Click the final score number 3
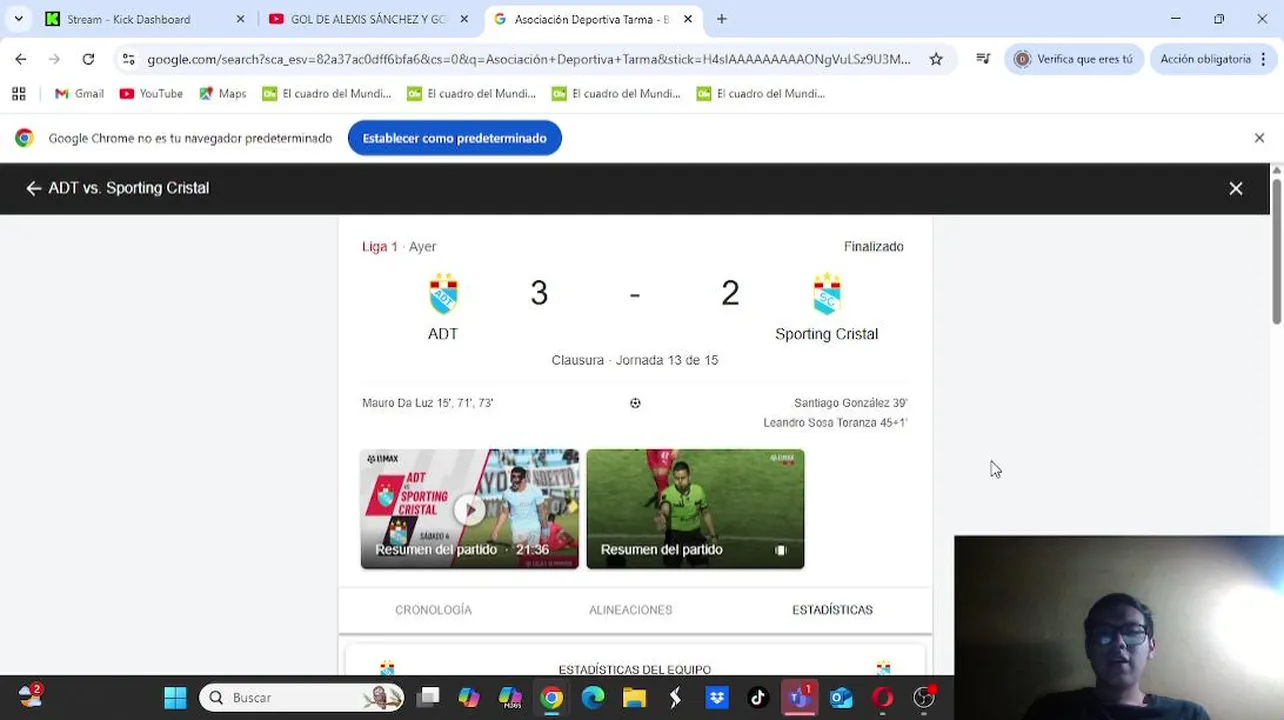The image size is (1284, 720). coord(539,293)
